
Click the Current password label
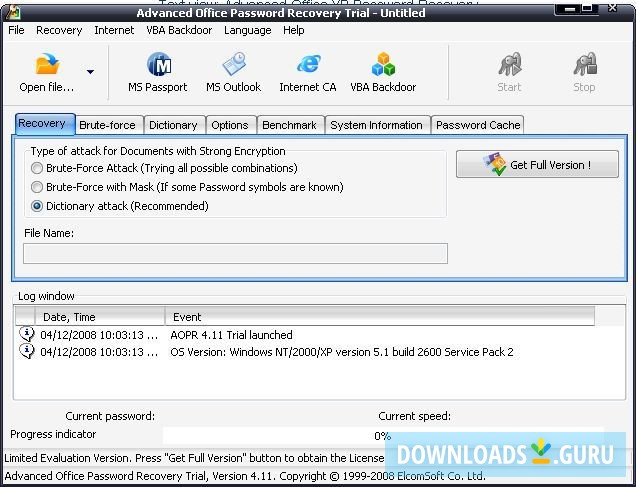coord(110,416)
